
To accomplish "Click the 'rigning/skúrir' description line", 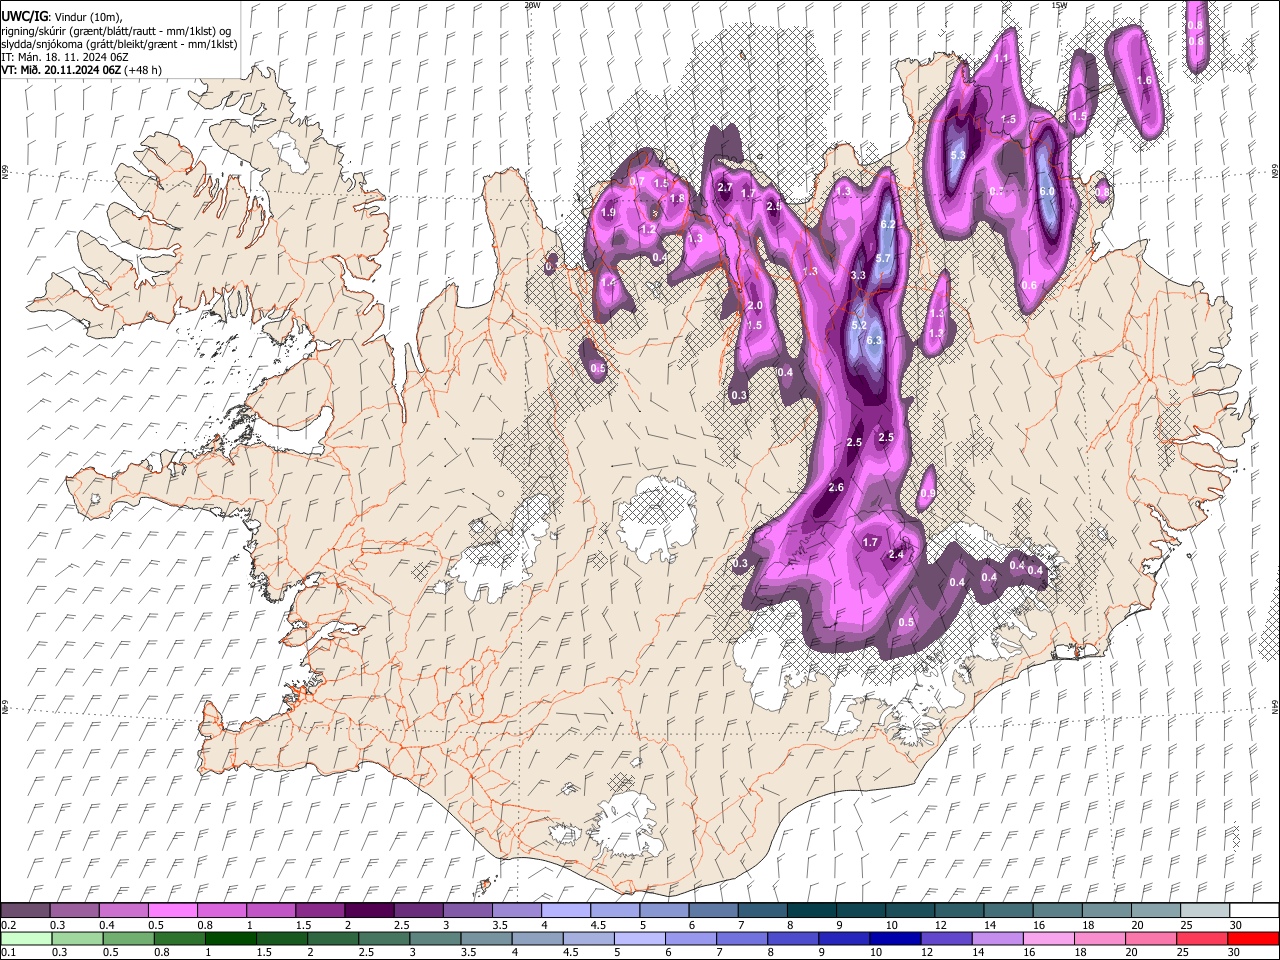I will (x=116, y=31).
